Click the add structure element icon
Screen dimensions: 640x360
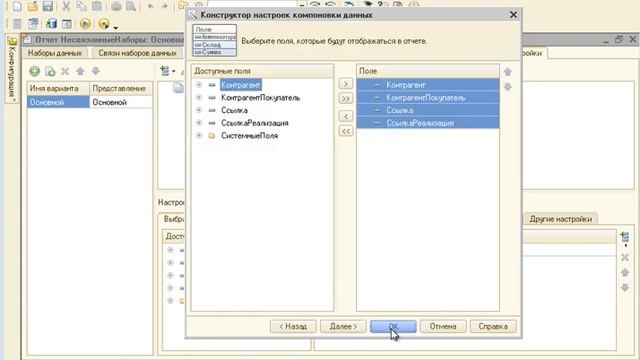164,71
